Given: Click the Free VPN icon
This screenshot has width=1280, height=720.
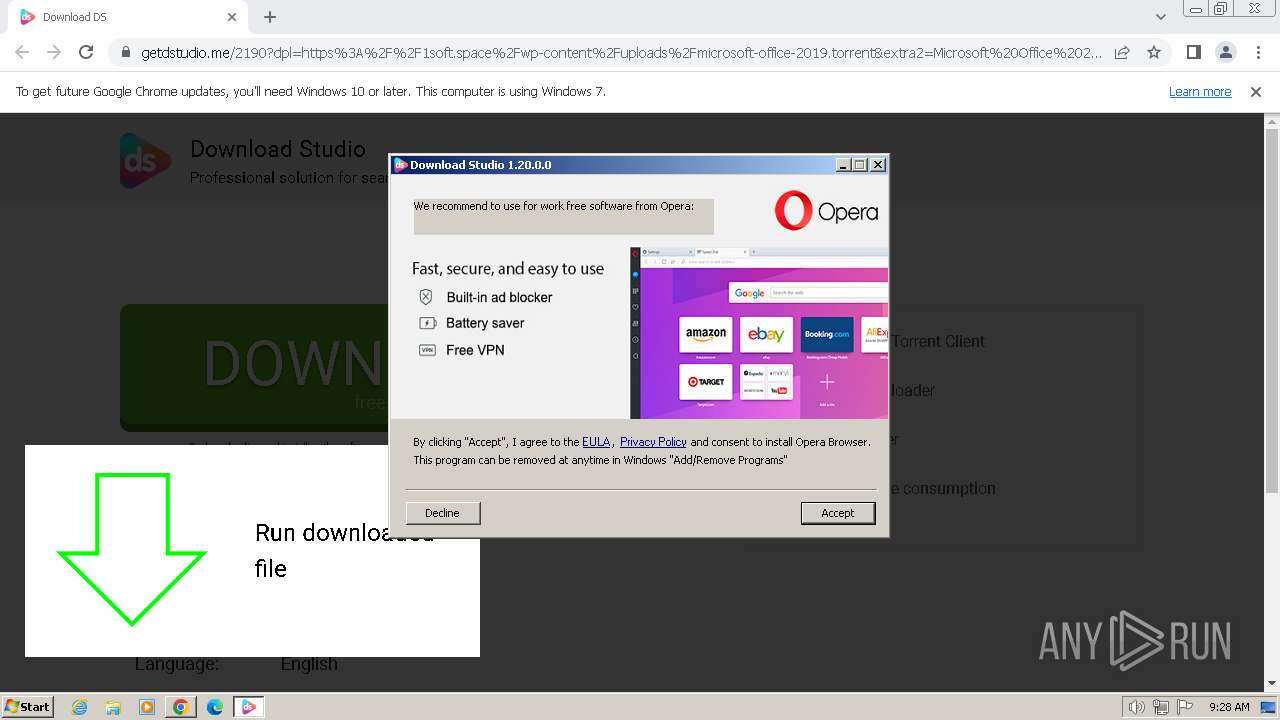Looking at the screenshot, I should click(x=427, y=350).
